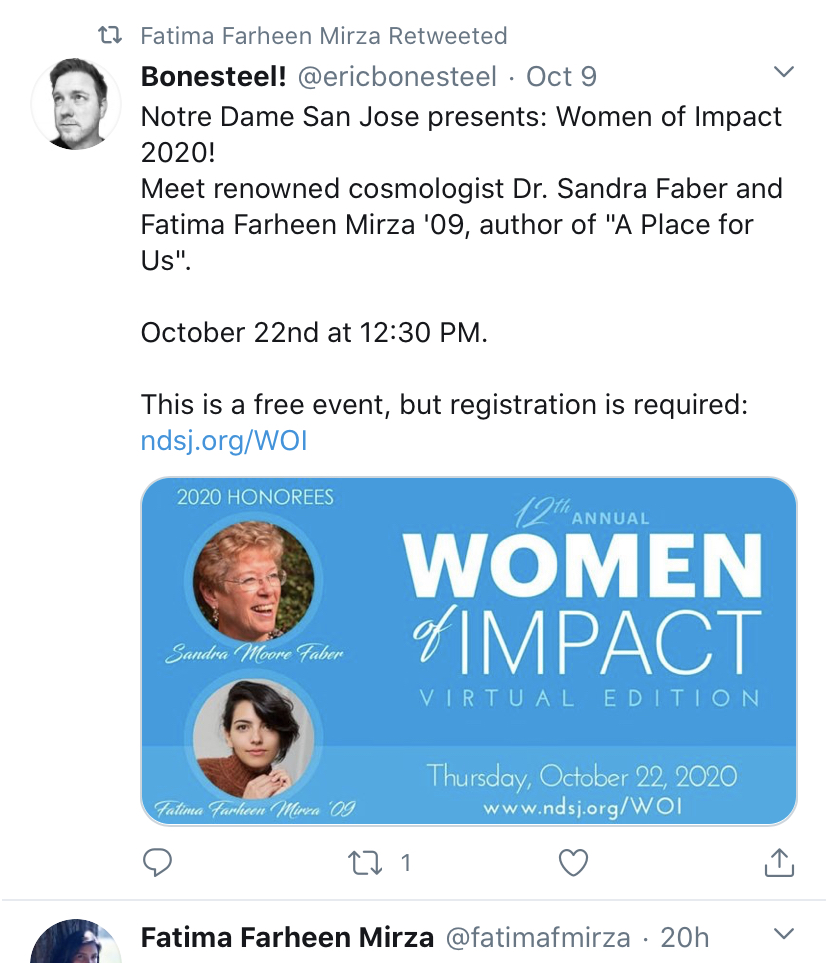The image size is (828, 963).
Task: Open the @ericbonesteel handle
Action: coord(397,77)
